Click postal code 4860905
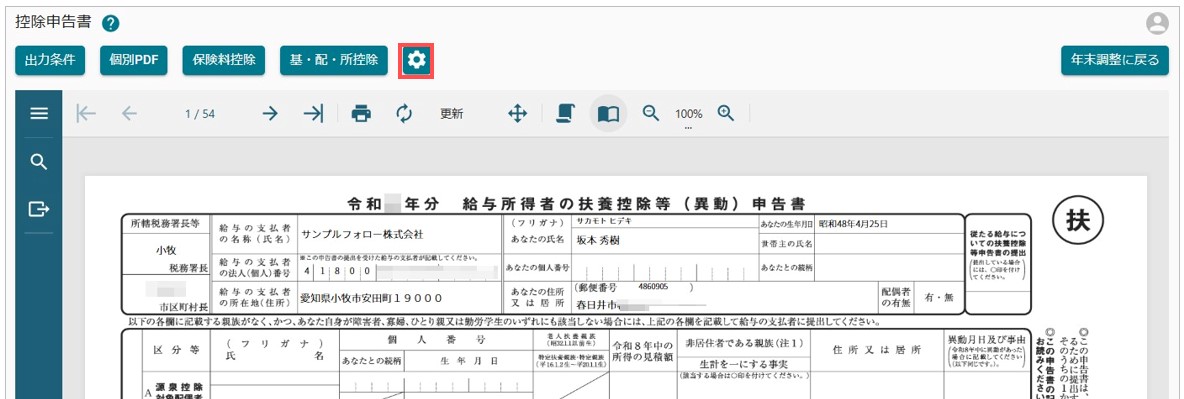1184x399 pixels. click(x=653, y=288)
